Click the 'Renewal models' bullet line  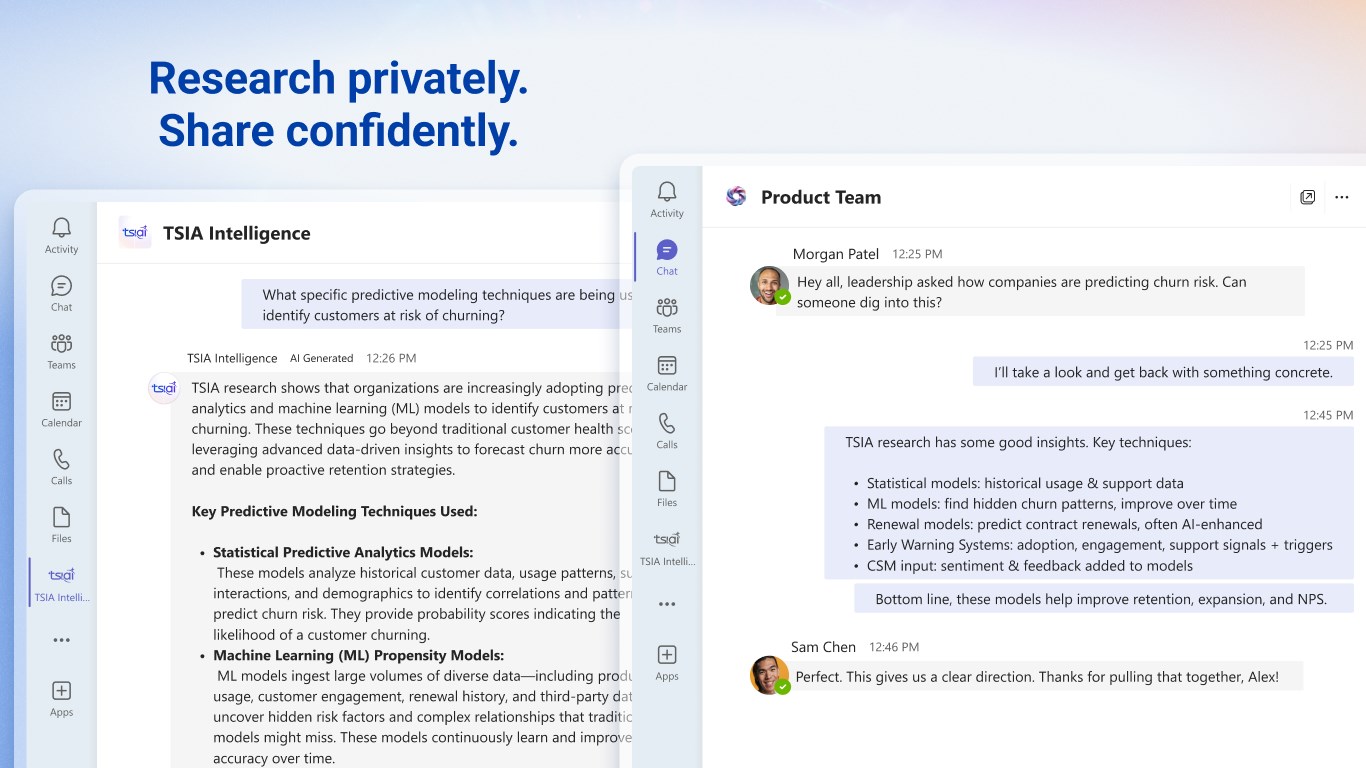tap(1065, 524)
